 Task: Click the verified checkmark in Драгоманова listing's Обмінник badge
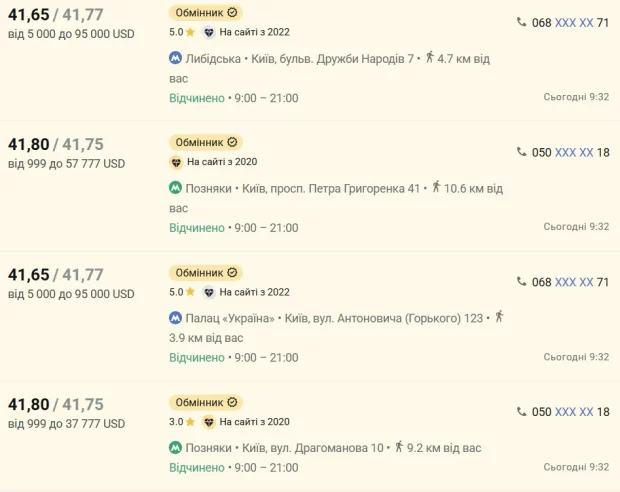(x=232, y=402)
